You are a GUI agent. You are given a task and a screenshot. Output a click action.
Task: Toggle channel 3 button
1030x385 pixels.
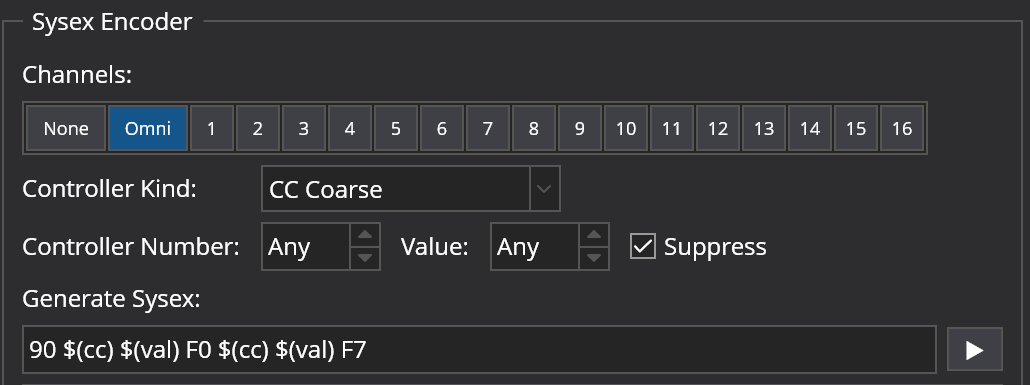(303, 128)
